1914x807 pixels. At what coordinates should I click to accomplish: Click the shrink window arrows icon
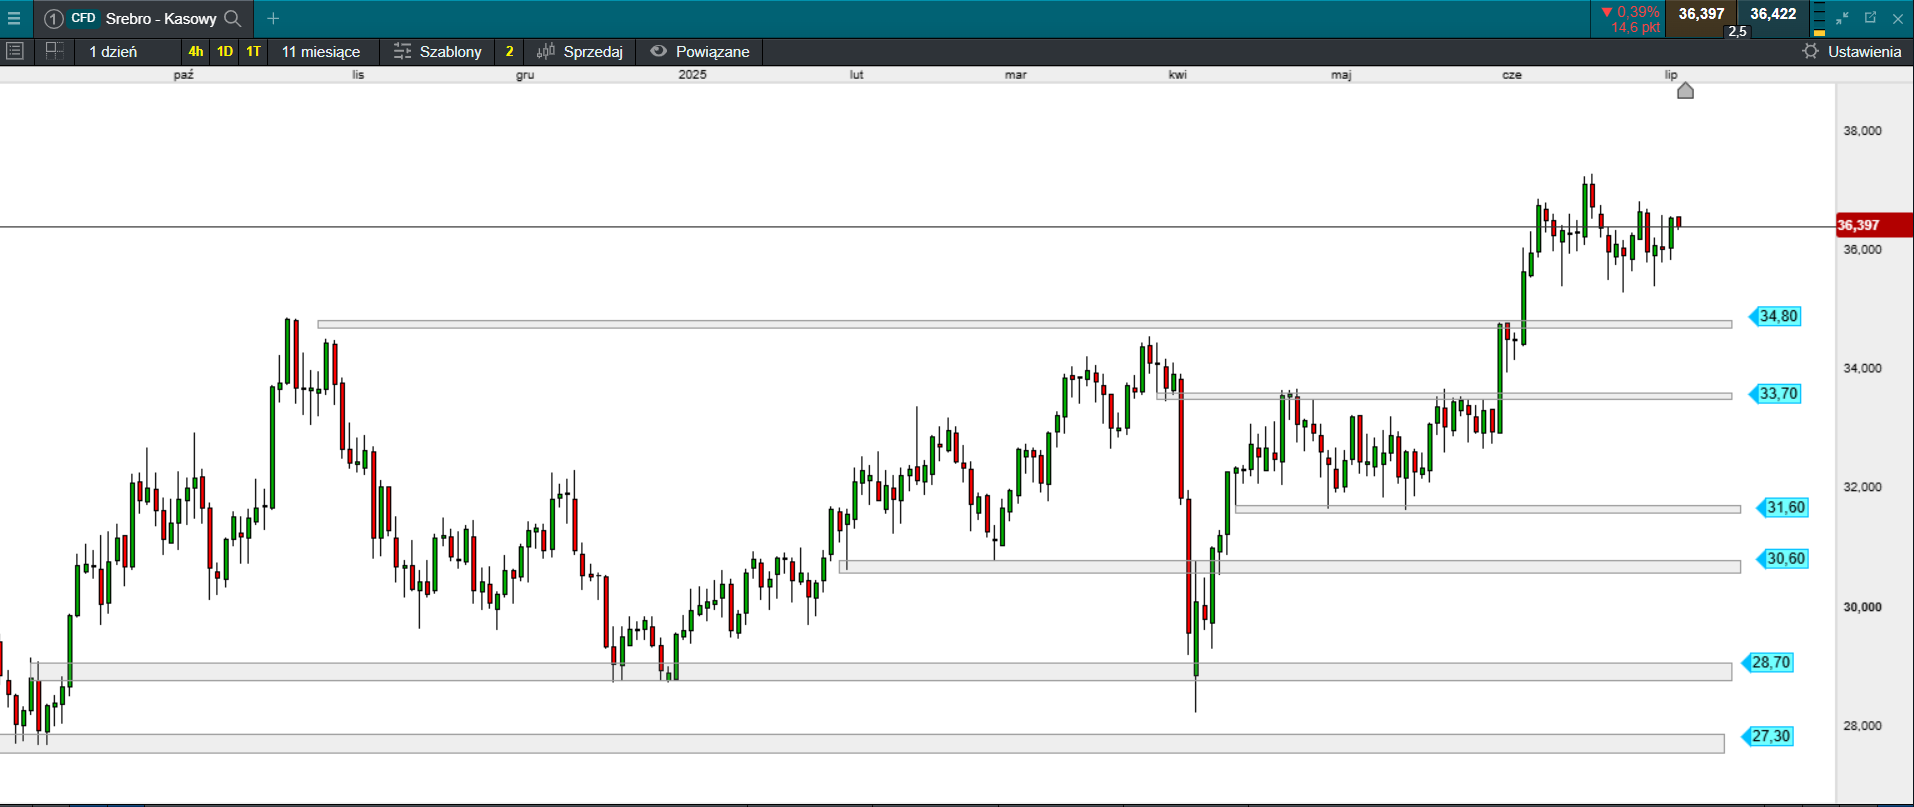point(1842,18)
